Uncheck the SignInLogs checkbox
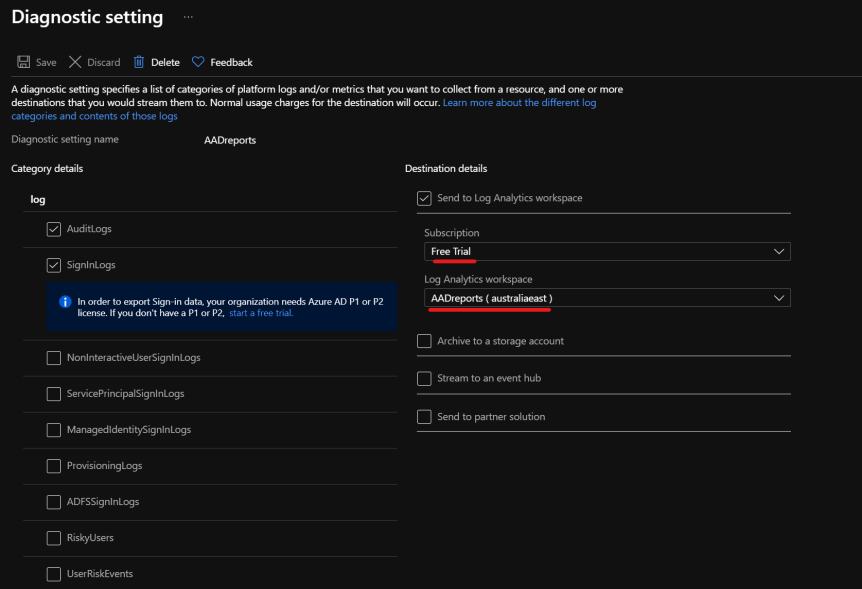Viewport: 862px width, 589px height. (x=54, y=266)
